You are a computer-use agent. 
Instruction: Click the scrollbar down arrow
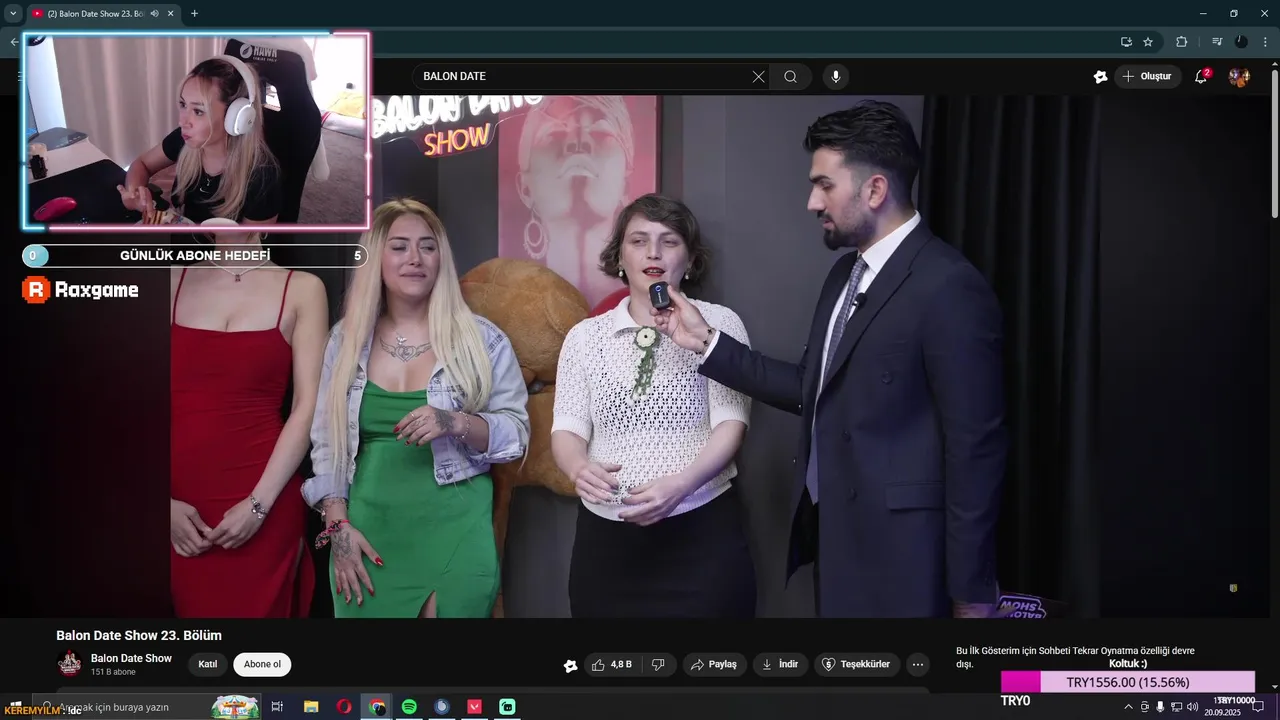(x=1274, y=688)
